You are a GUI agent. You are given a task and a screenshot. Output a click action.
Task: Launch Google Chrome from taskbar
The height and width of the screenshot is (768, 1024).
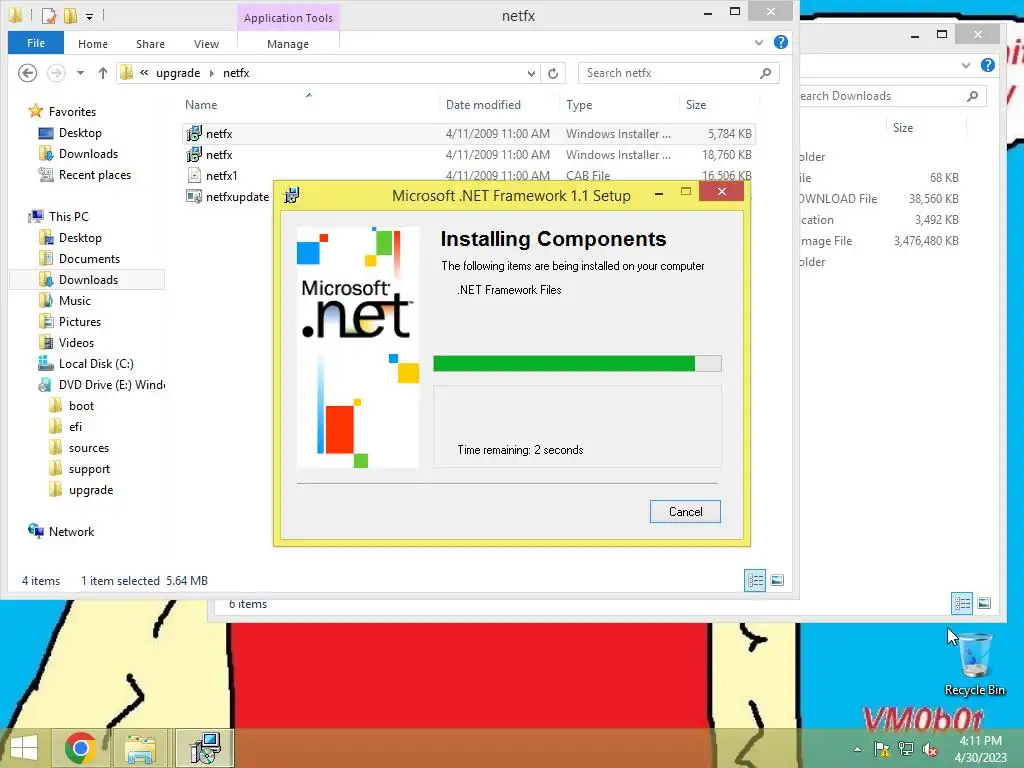[81, 748]
